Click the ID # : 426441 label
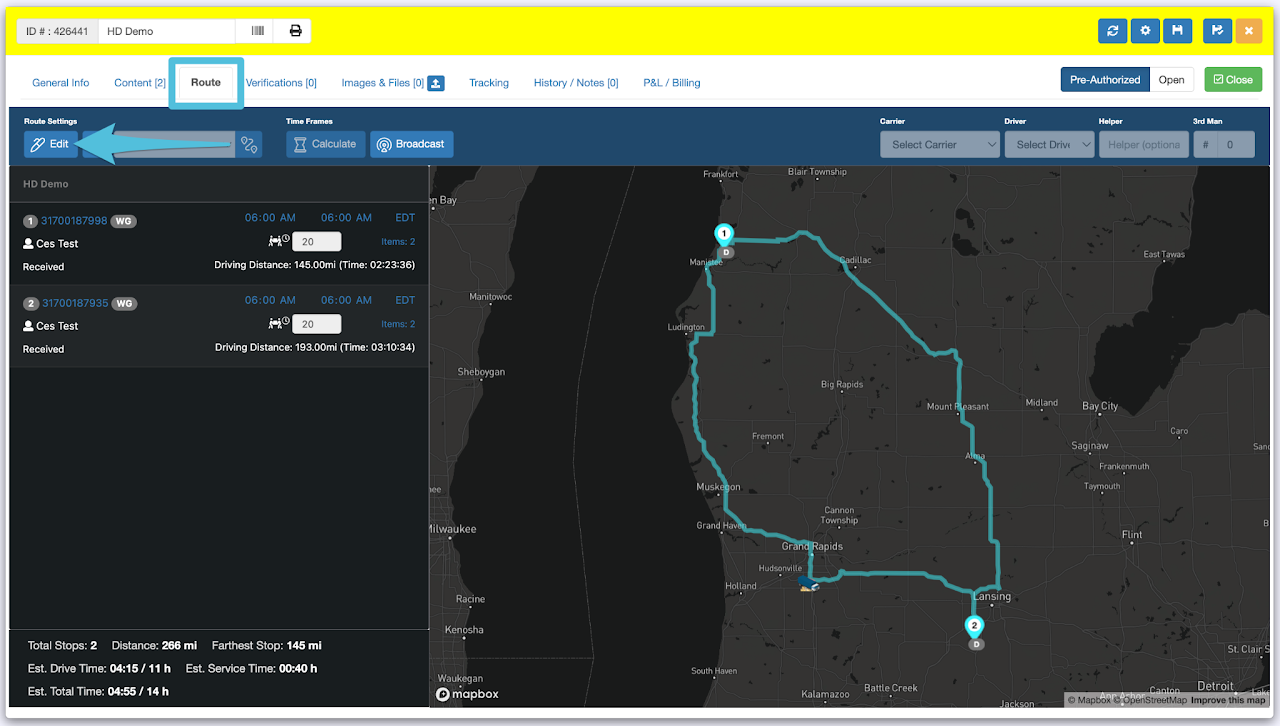Screen dimensions: 1280x726 pos(57,31)
